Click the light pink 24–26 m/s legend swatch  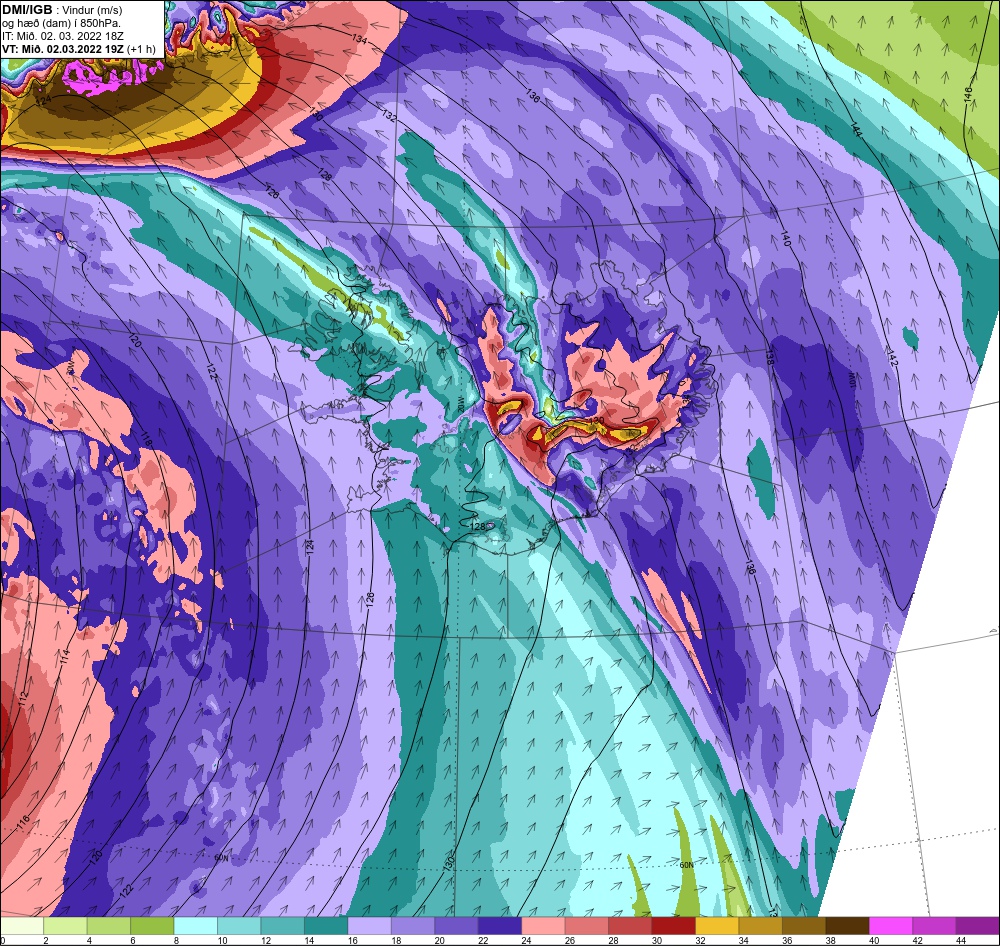pos(543,925)
